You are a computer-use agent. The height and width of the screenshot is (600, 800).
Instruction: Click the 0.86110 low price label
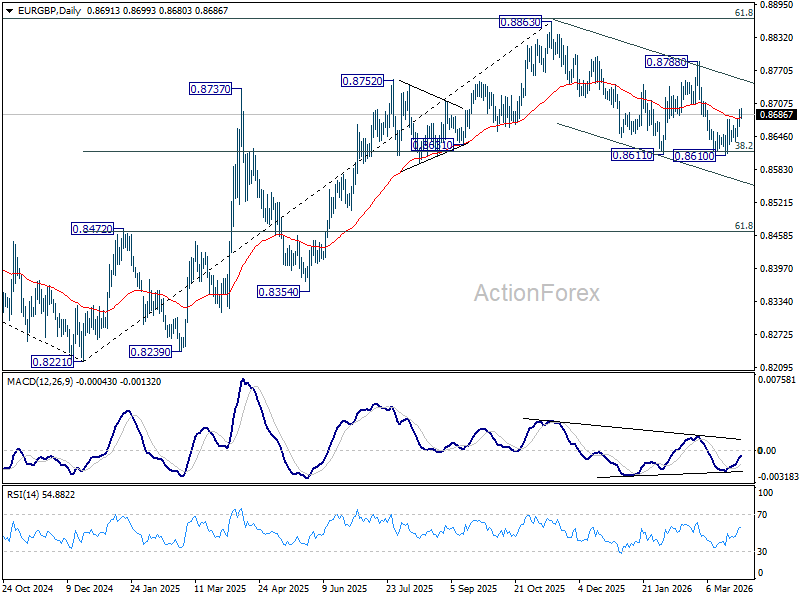point(632,155)
